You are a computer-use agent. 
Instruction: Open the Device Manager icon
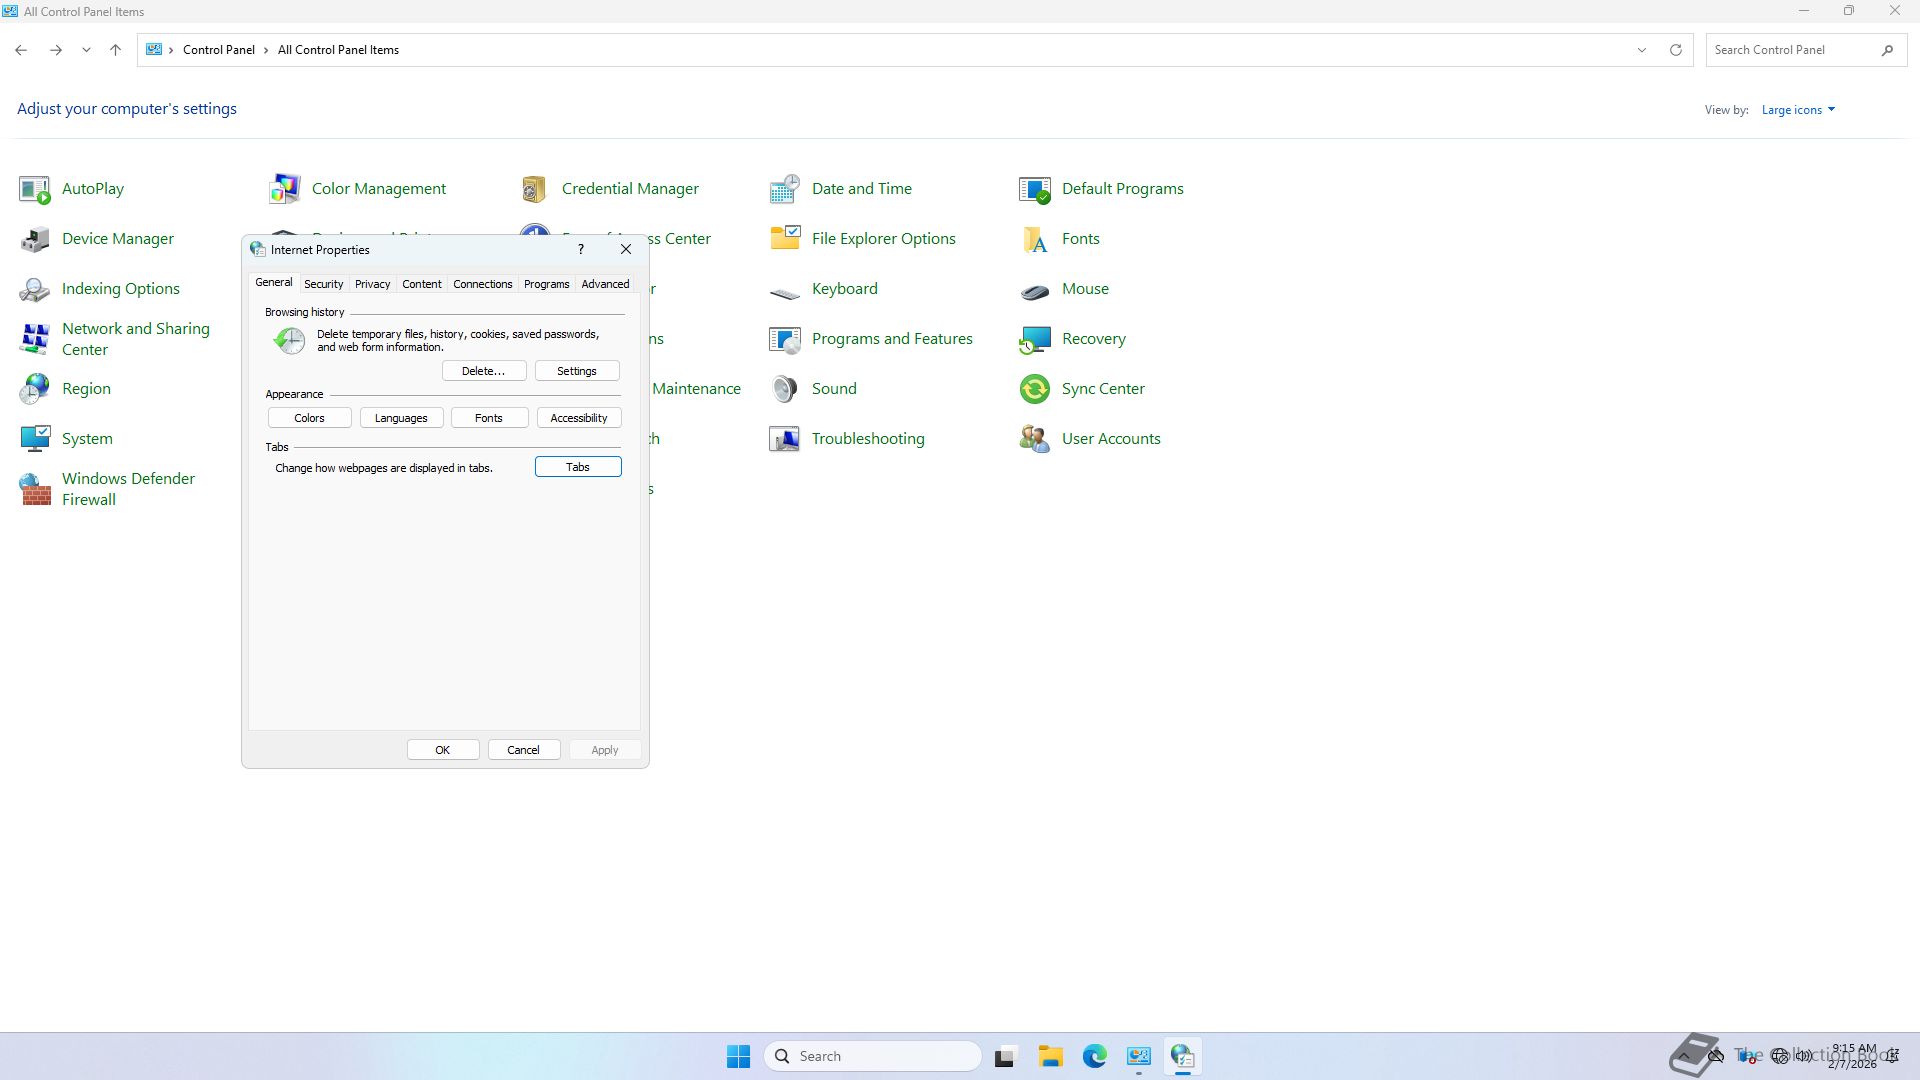click(x=35, y=239)
